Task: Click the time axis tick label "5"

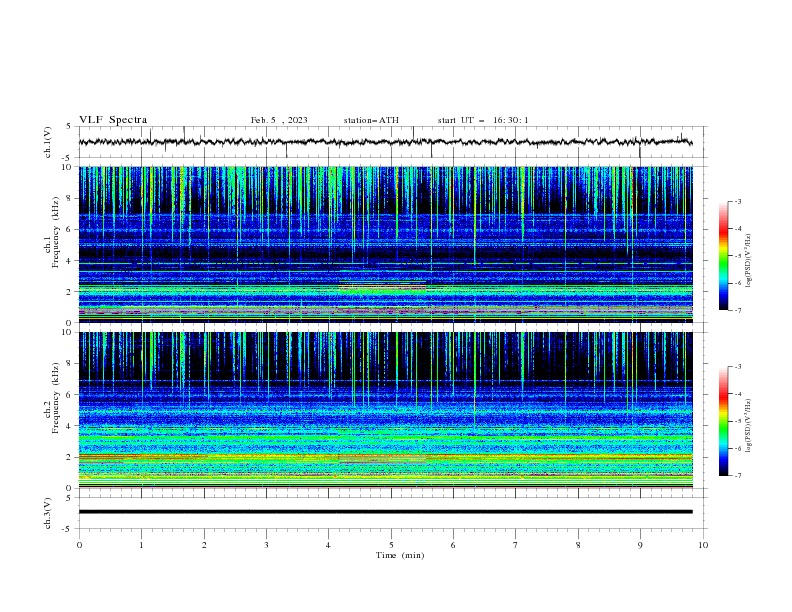Action: point(391,545)
